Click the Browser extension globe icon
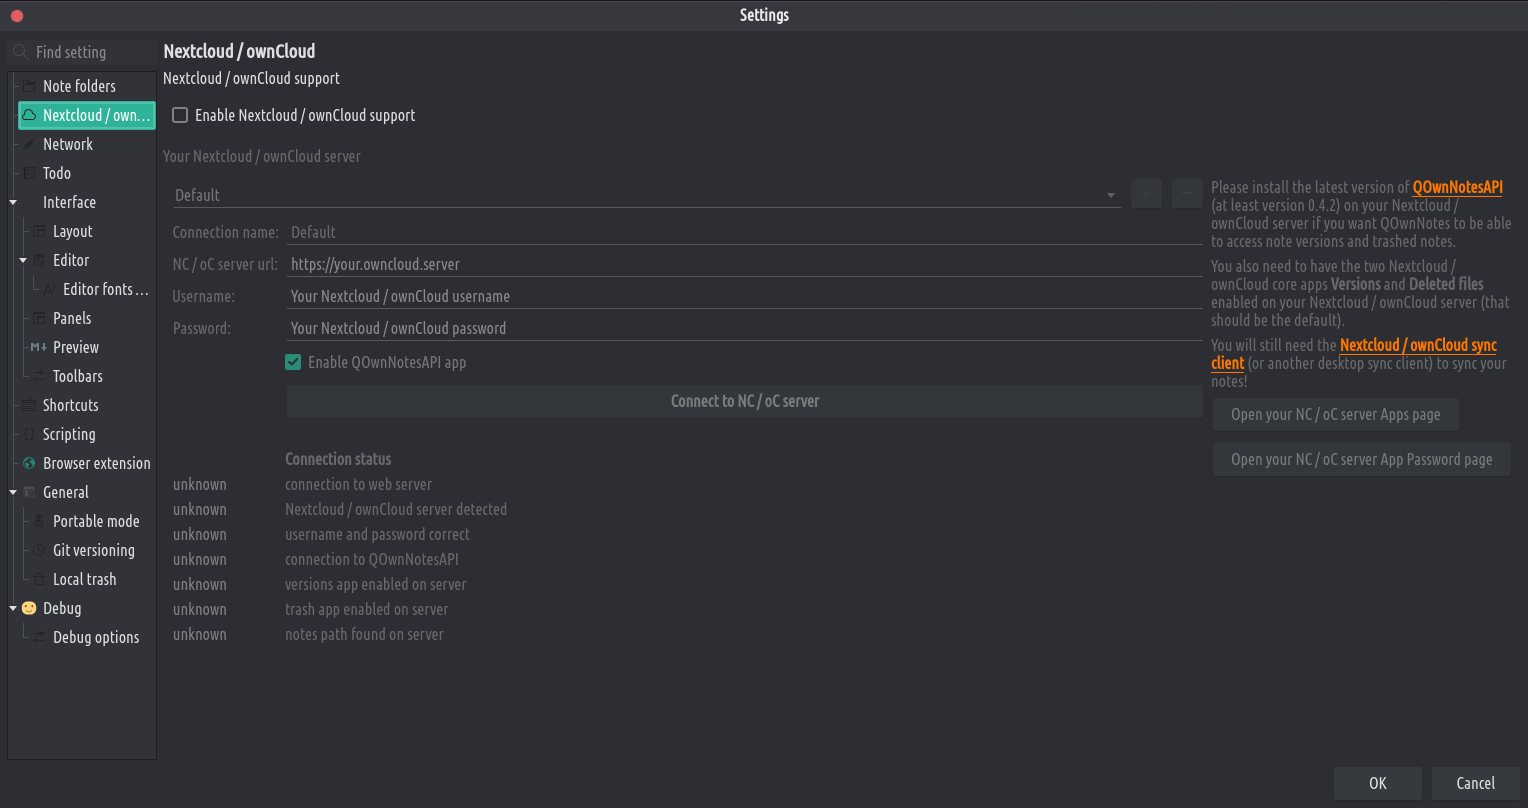The image size is (1528, 808). coord(29,463)
